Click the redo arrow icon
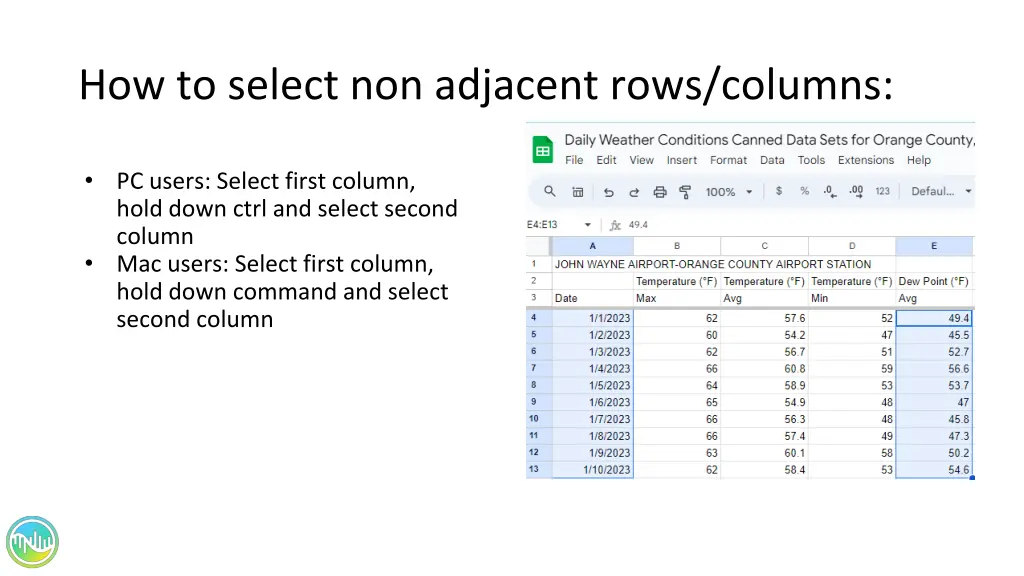 pyautogui.click(x=633, y=192)
